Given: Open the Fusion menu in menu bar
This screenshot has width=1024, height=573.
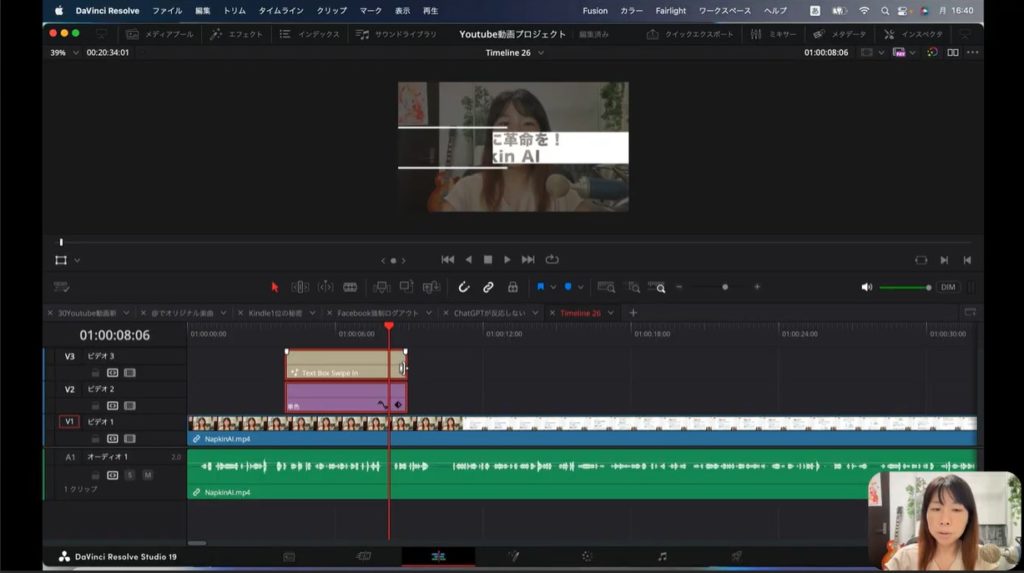Looking at the screenshot, I should [595, 10].
